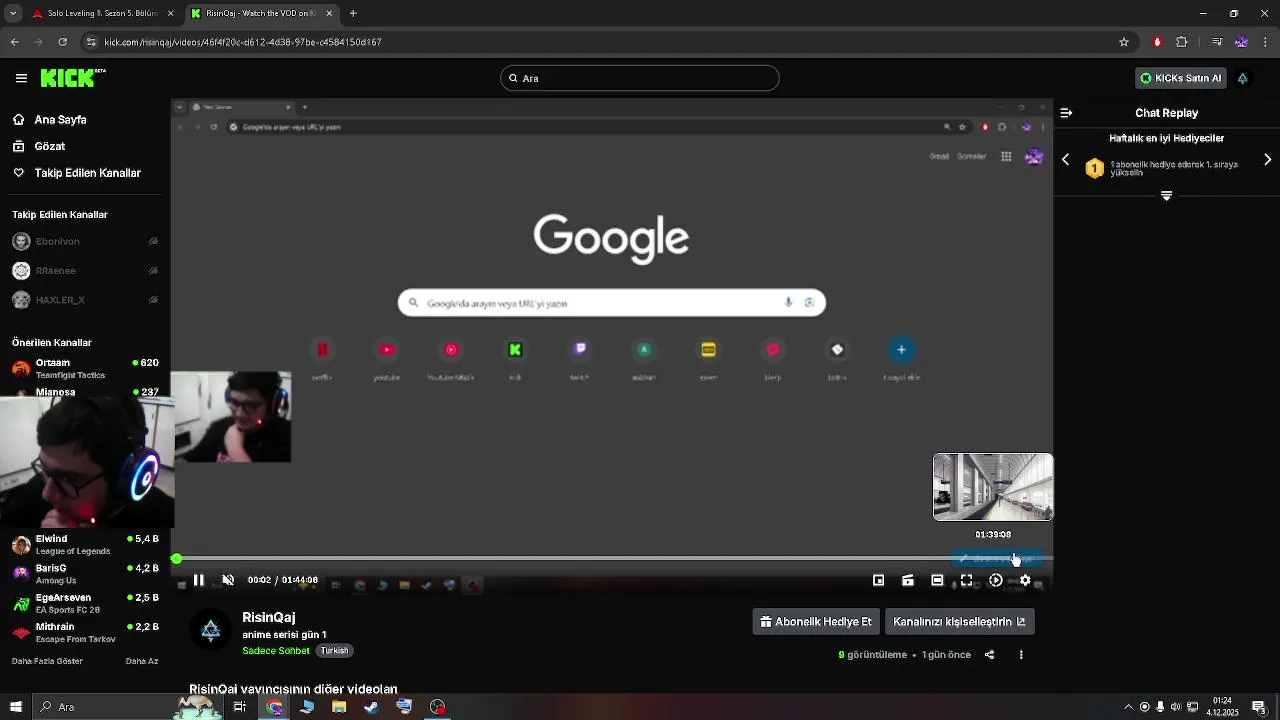
Task: Click the timeline preview thumbnail at 01:39:08
Action: tap(993, 487)
